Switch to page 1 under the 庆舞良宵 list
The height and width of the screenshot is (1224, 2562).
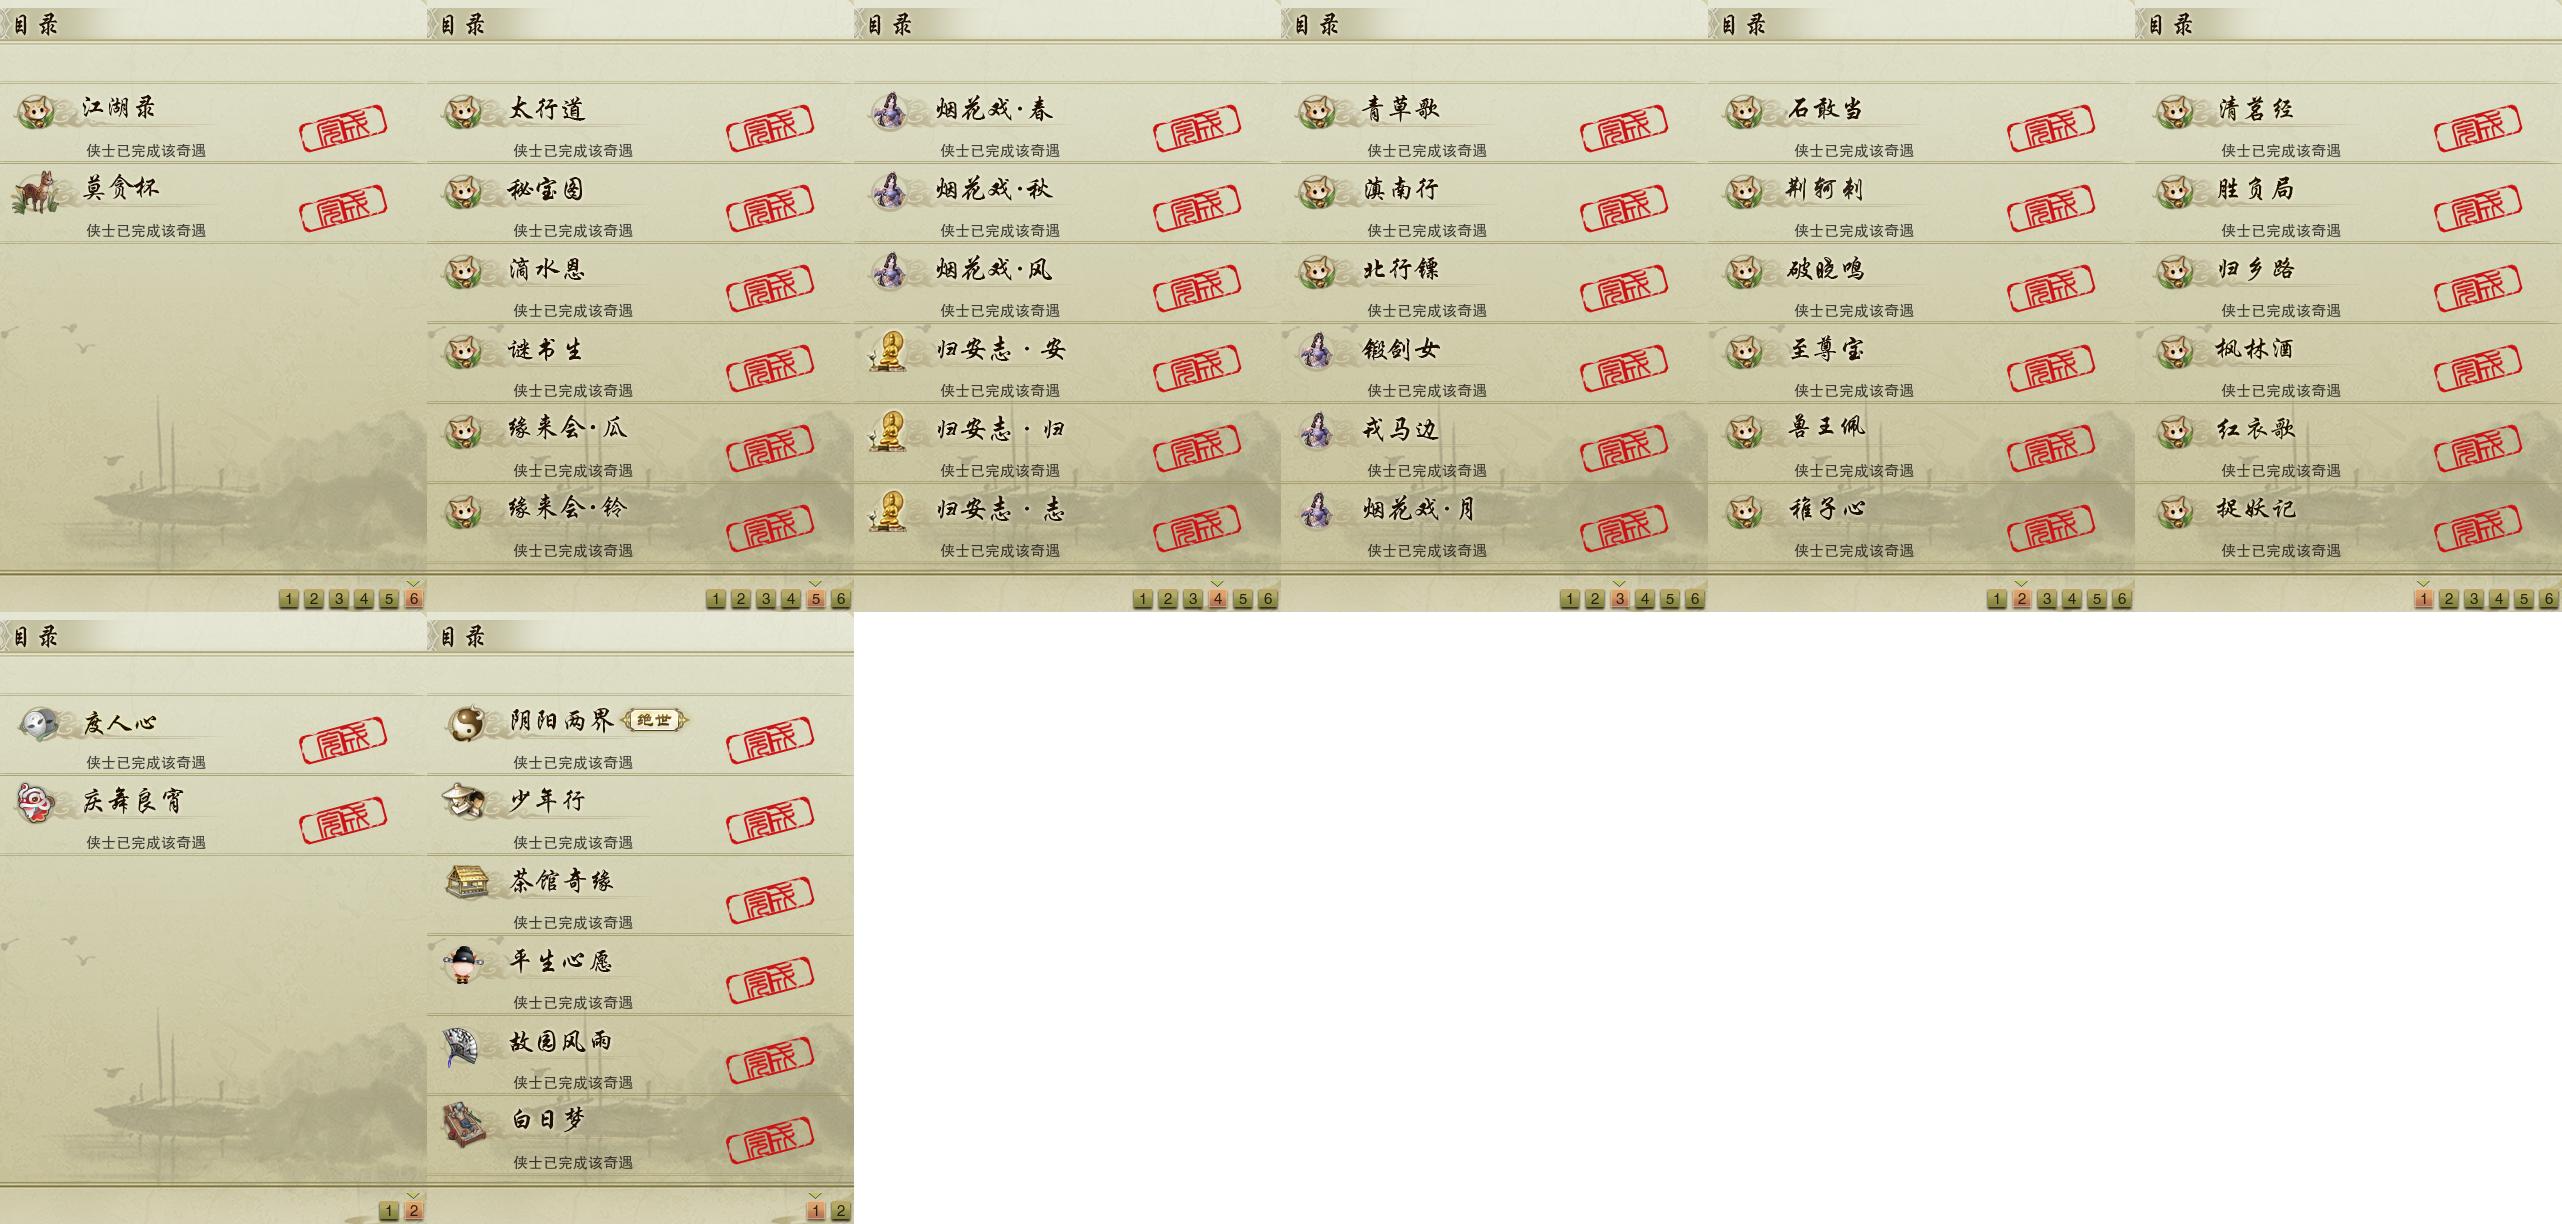[x=389, y=1211]
